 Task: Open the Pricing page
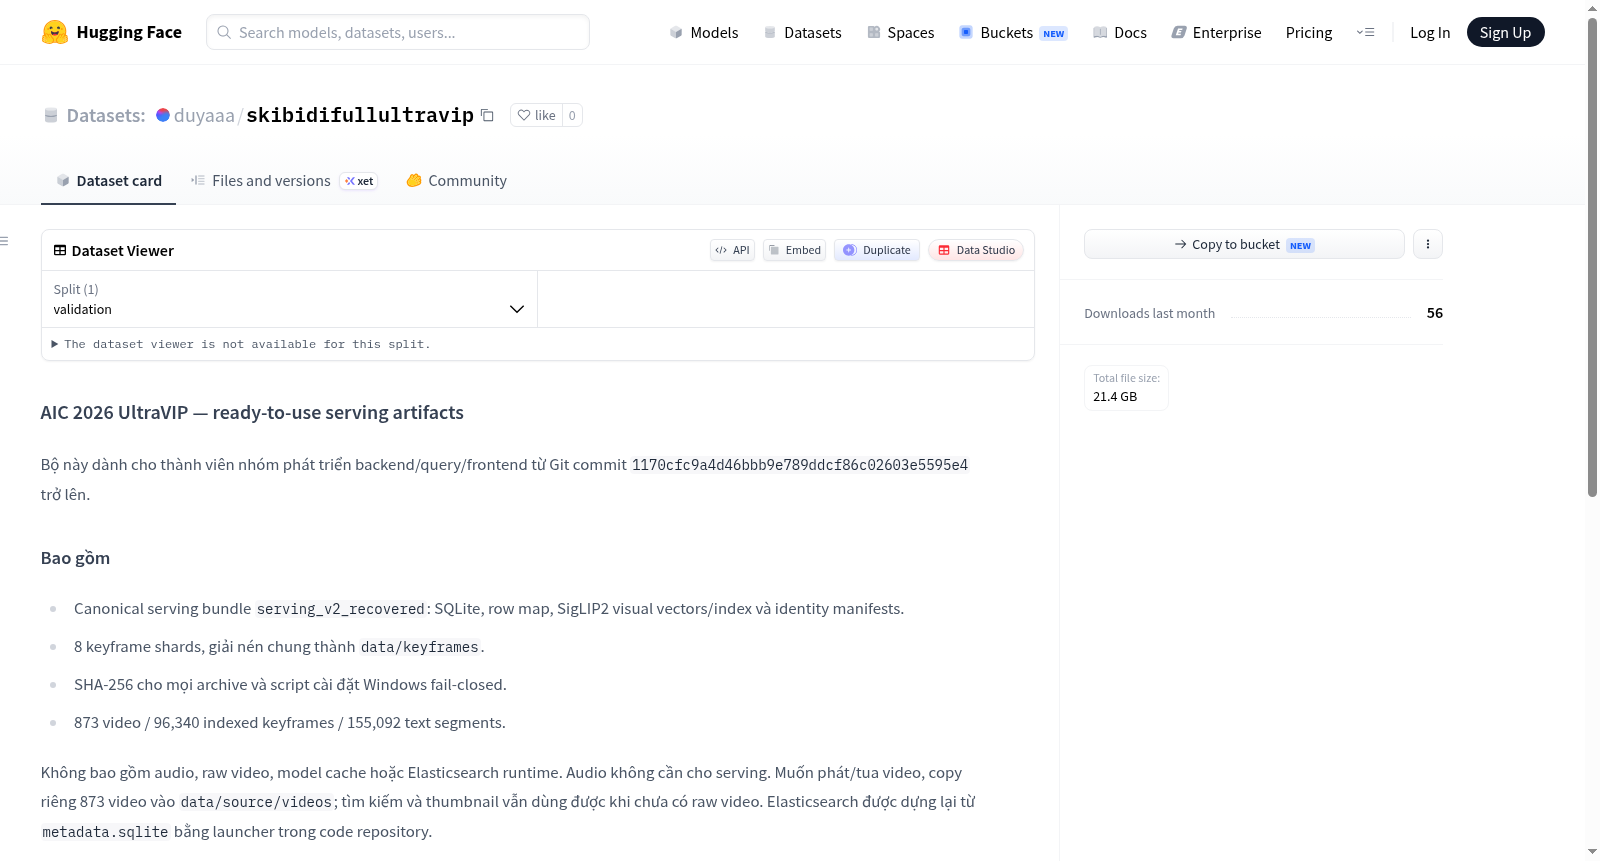pos(1309,32)
